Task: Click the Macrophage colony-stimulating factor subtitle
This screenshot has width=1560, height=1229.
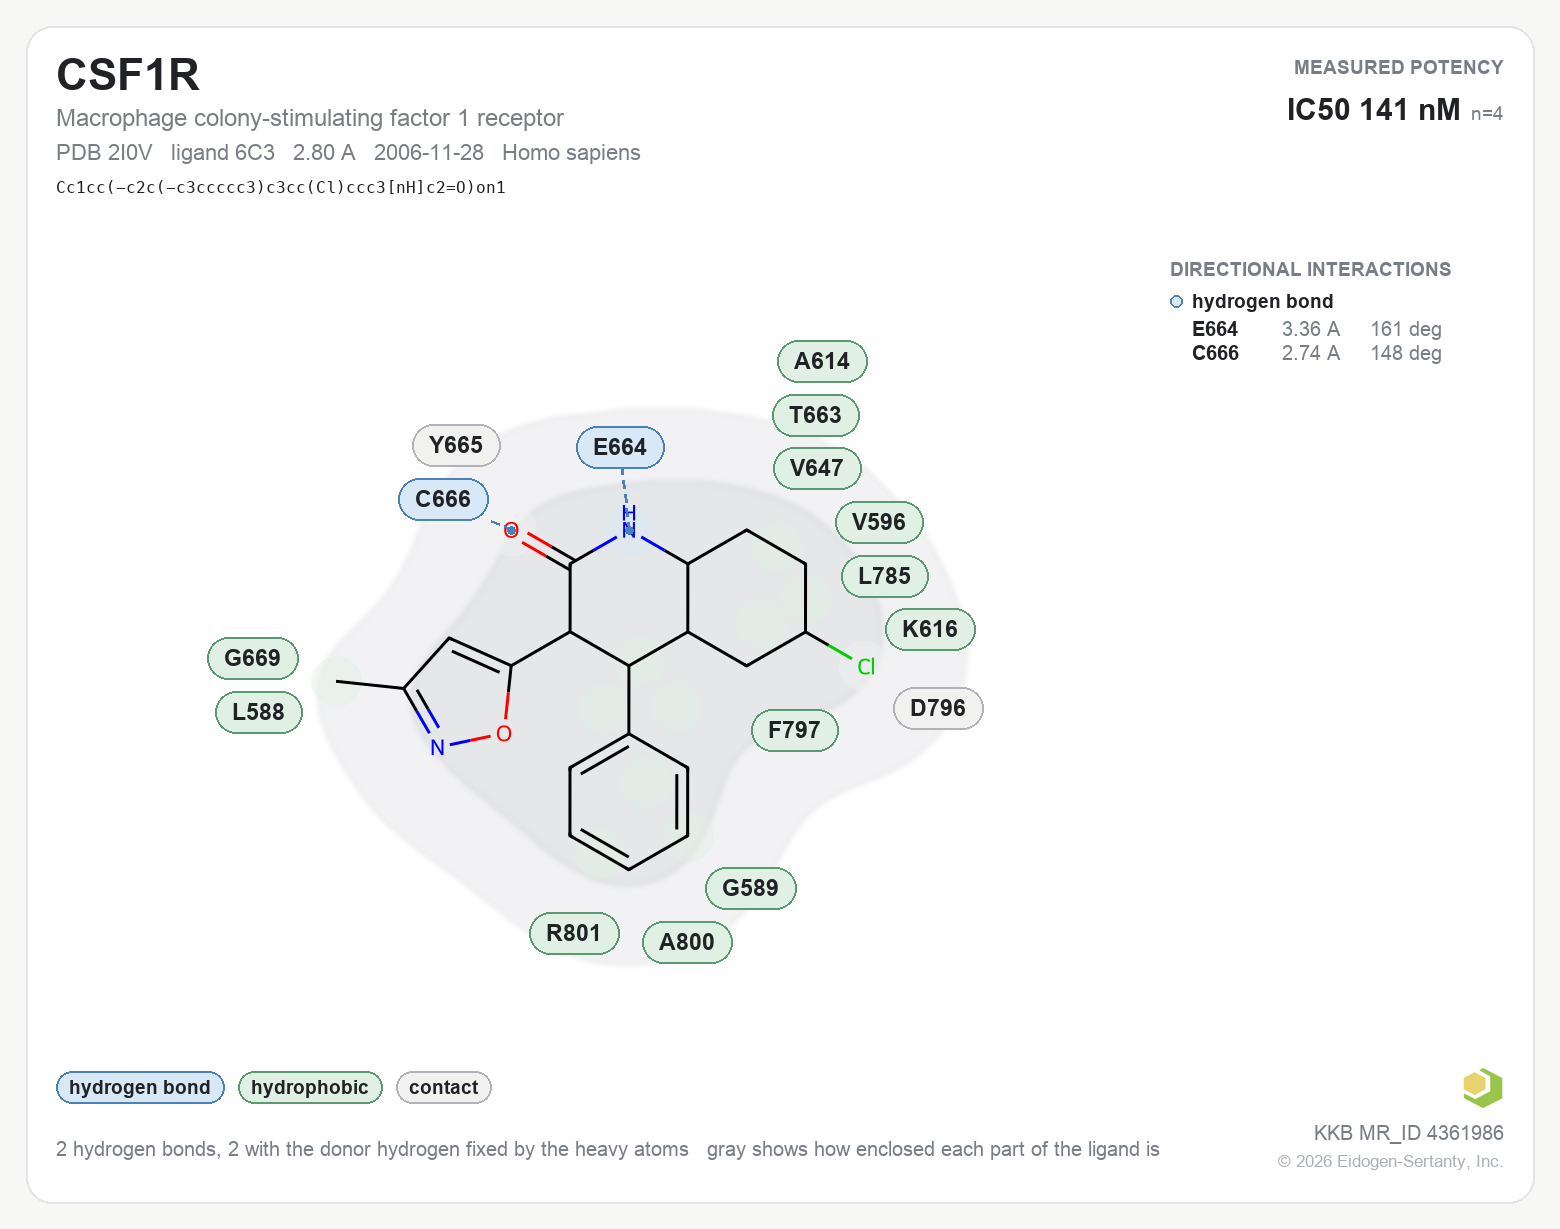Action: [x=310, y=118]
